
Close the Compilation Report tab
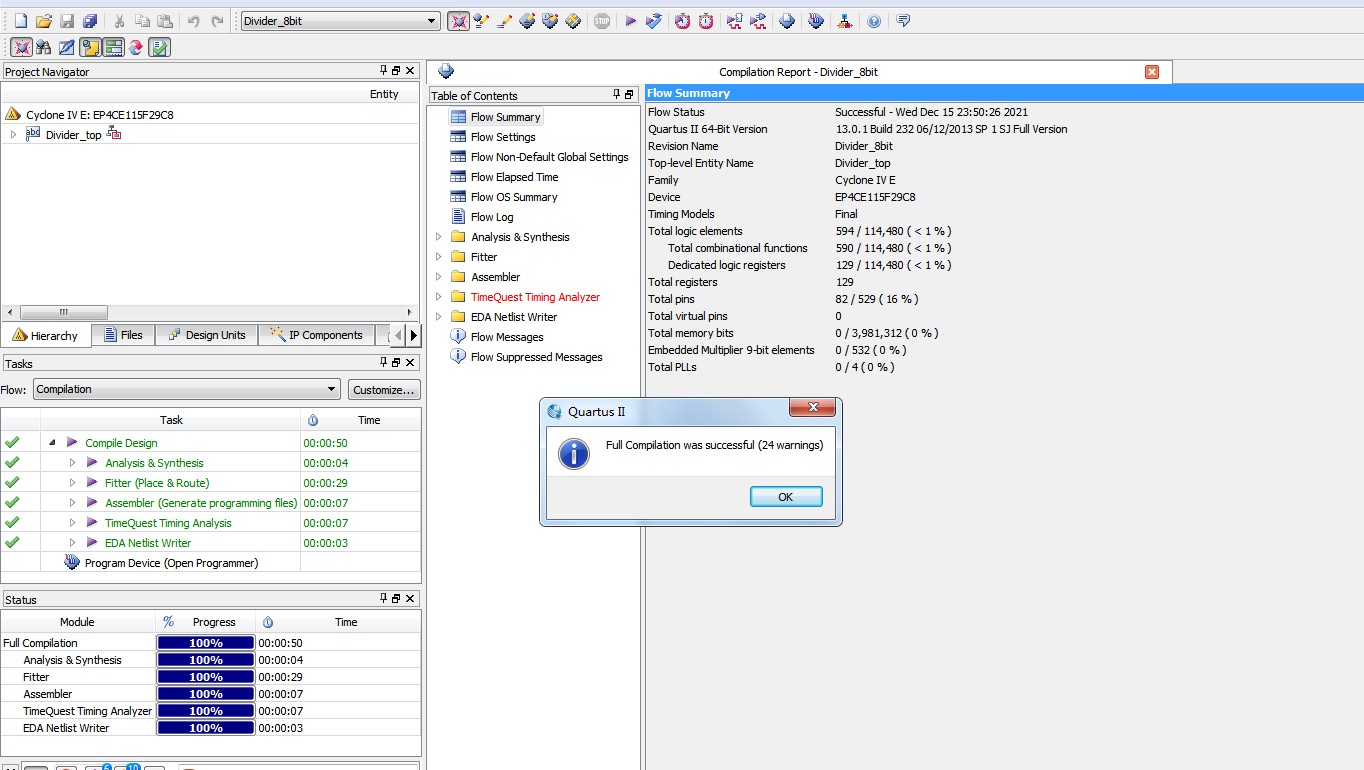coord(1152,72)
